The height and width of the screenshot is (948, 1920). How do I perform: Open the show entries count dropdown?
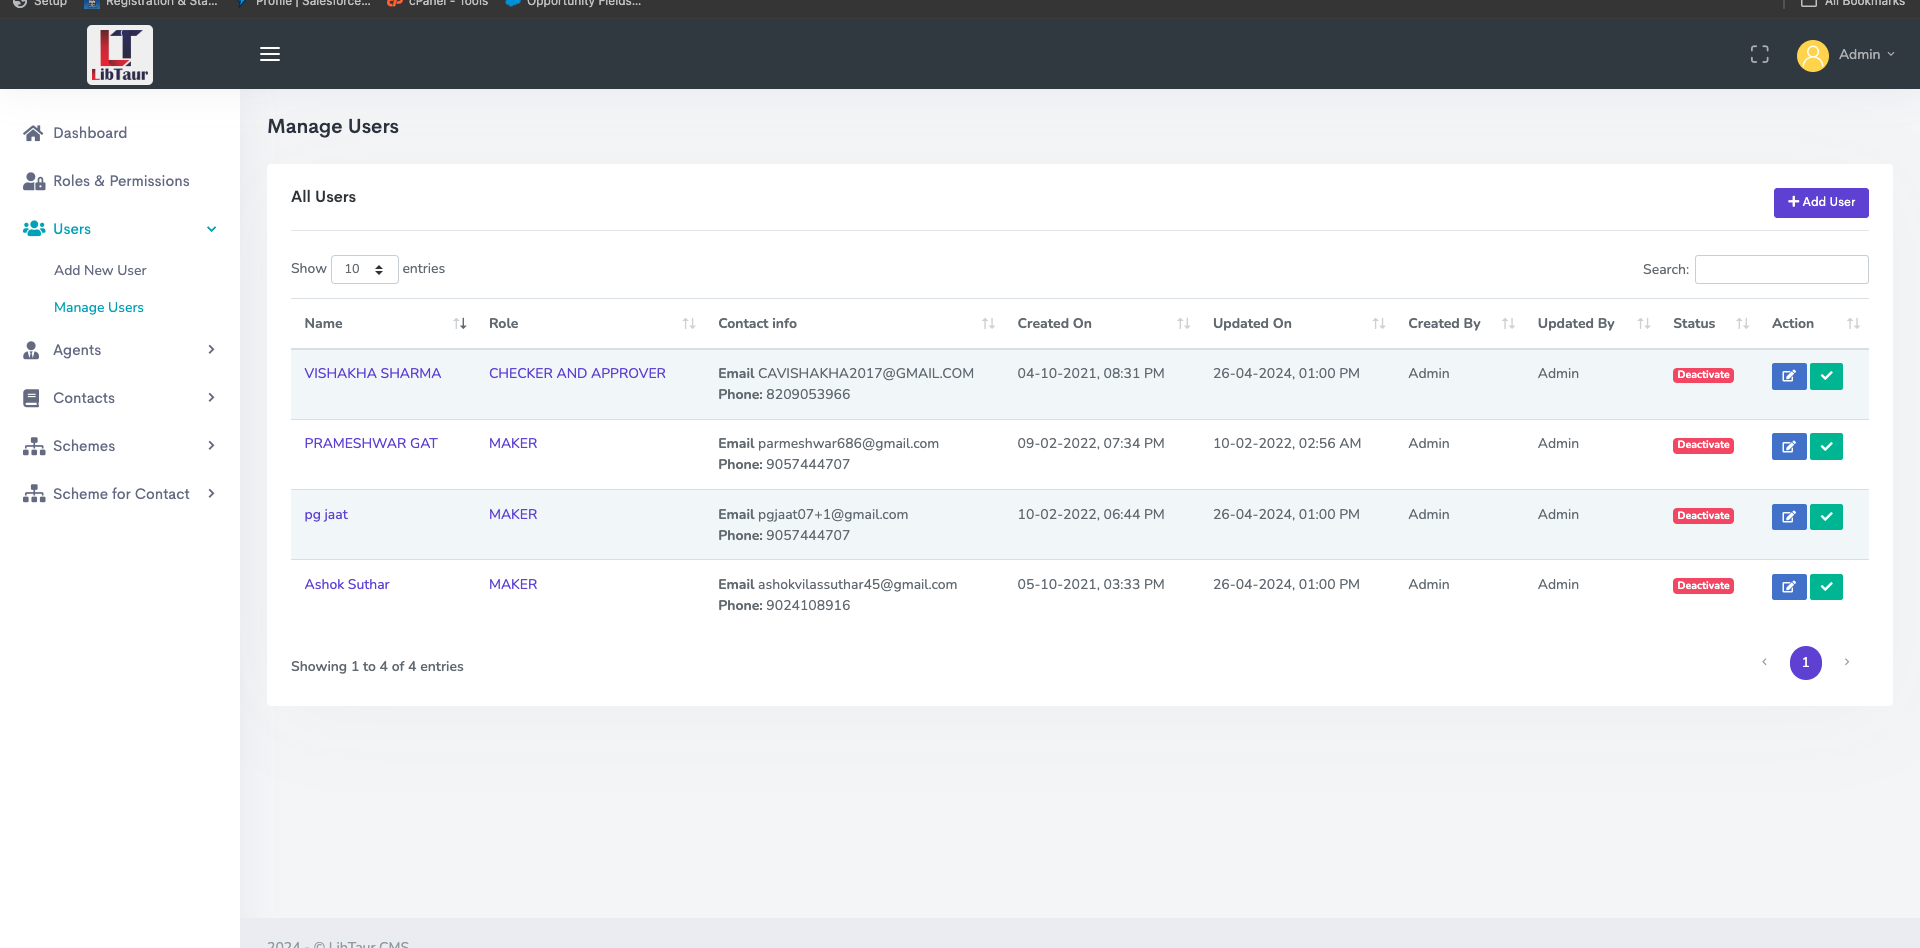364,269
